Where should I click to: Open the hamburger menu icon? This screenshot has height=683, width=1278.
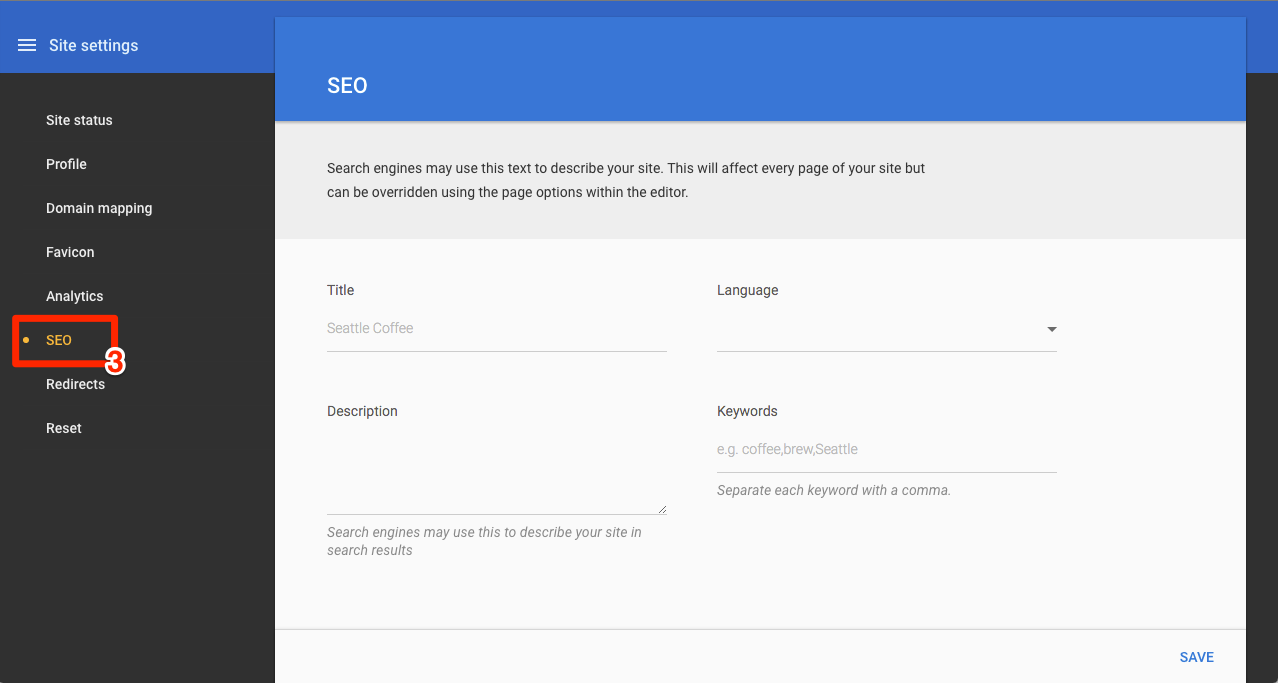tap(27, 45)
